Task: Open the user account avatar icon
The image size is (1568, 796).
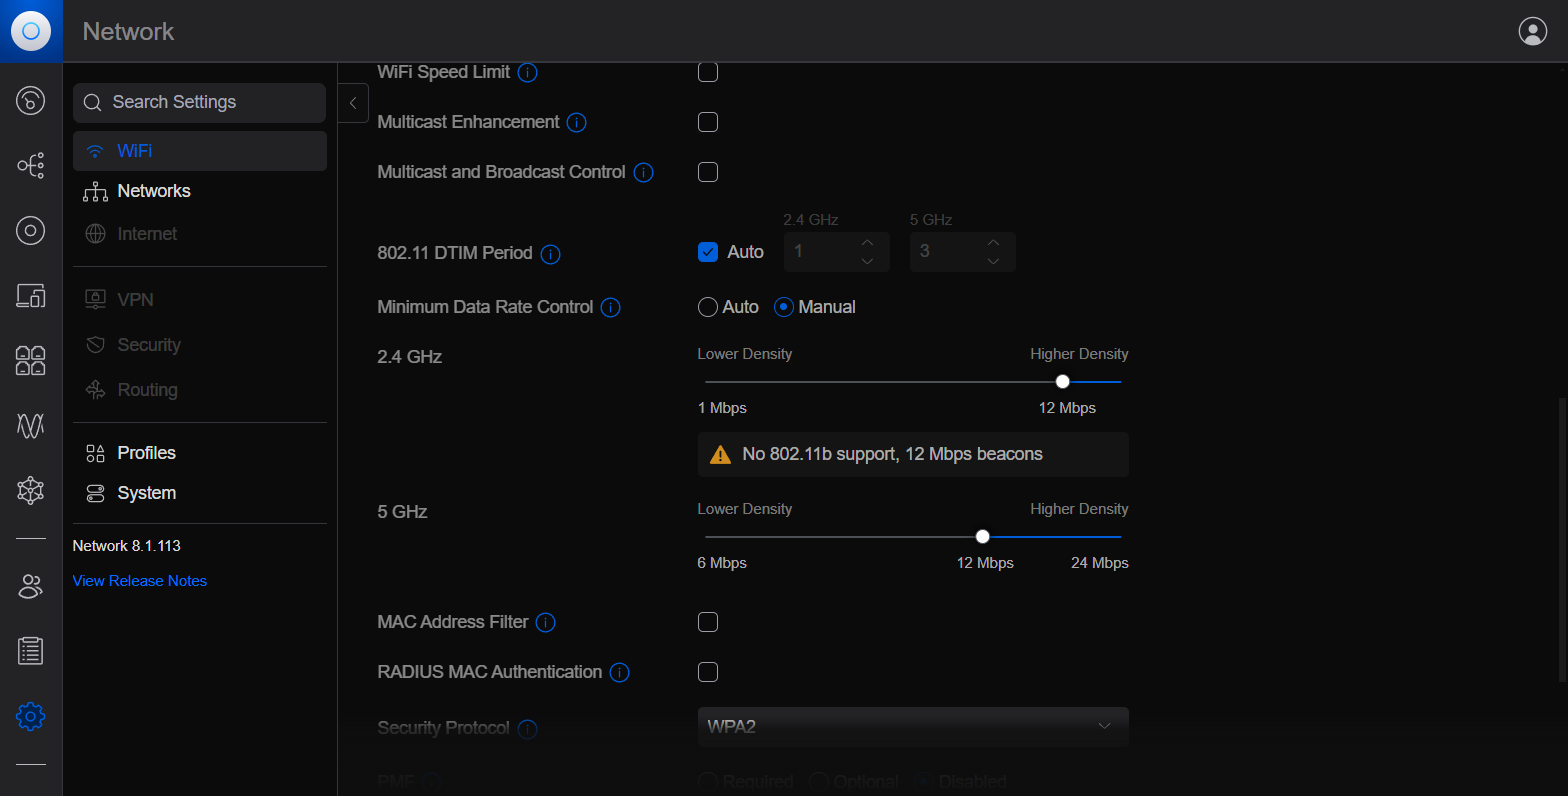Action: click(x=1533, y=31)
